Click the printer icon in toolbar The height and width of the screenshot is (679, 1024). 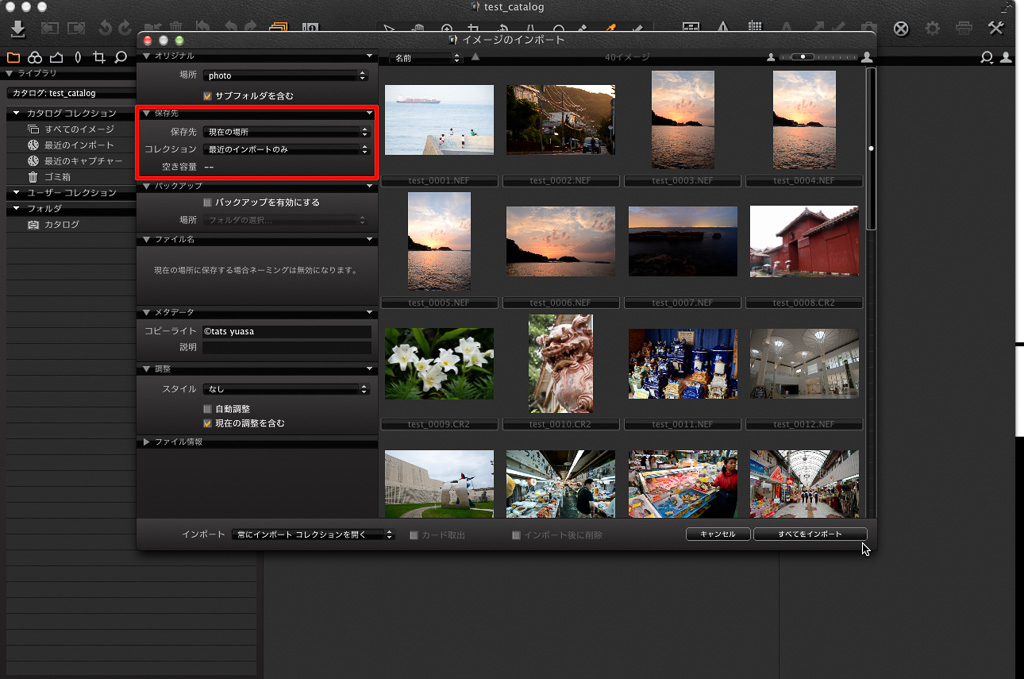coord(963,28)
